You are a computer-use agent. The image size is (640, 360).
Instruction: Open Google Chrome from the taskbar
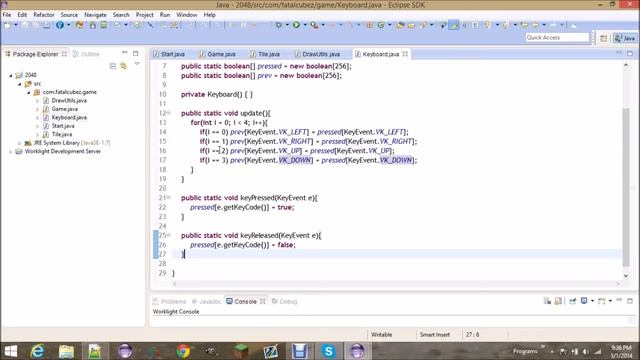pos(183,351)
